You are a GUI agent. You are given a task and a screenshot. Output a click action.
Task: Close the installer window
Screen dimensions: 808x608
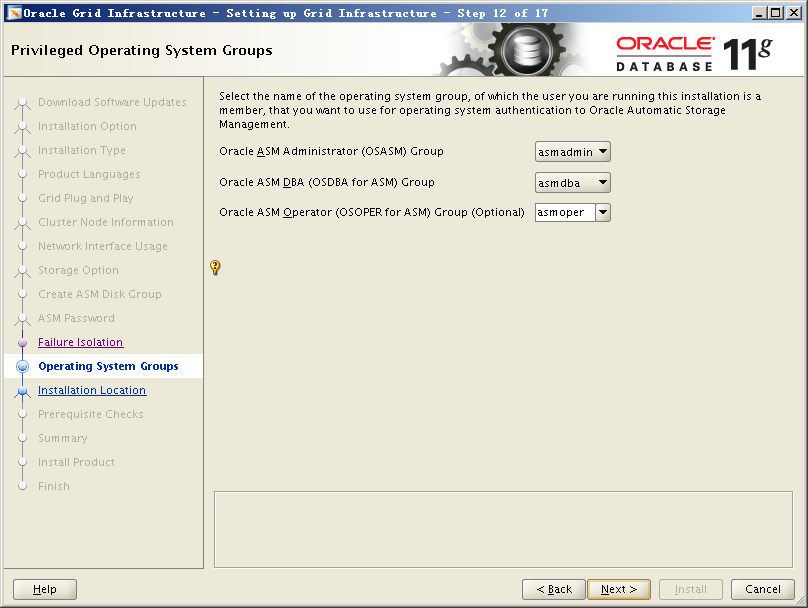coord(793,13)
